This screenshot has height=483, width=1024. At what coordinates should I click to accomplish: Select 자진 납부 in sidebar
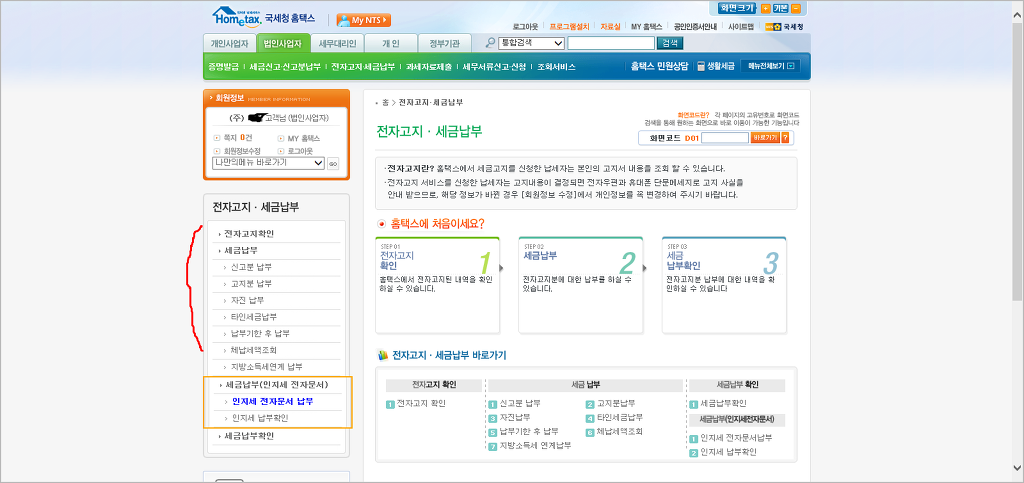click(247, 300)
